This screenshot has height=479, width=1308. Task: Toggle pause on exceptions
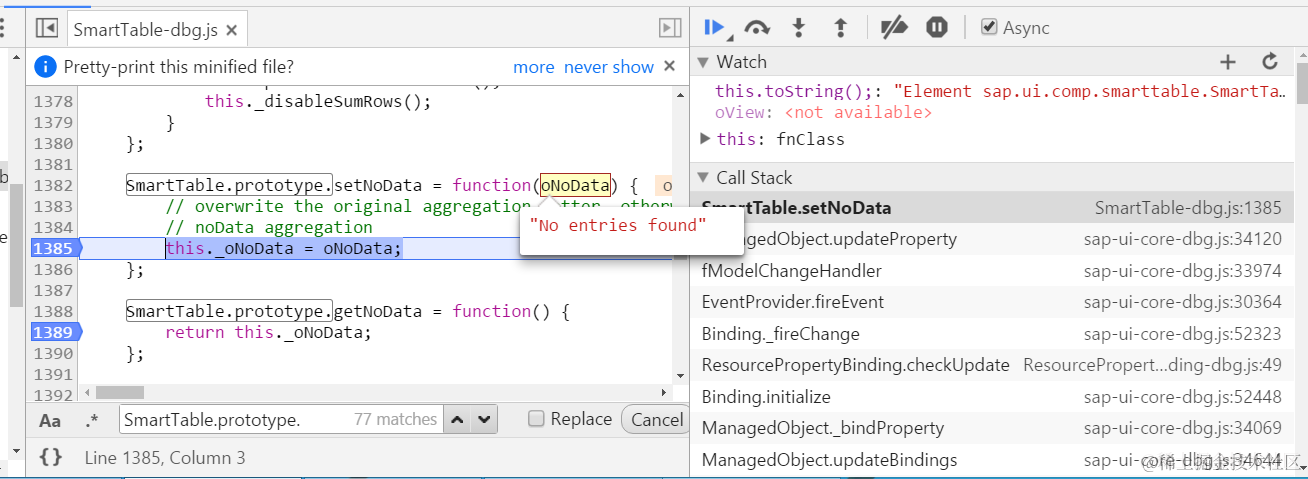(936, 27)
